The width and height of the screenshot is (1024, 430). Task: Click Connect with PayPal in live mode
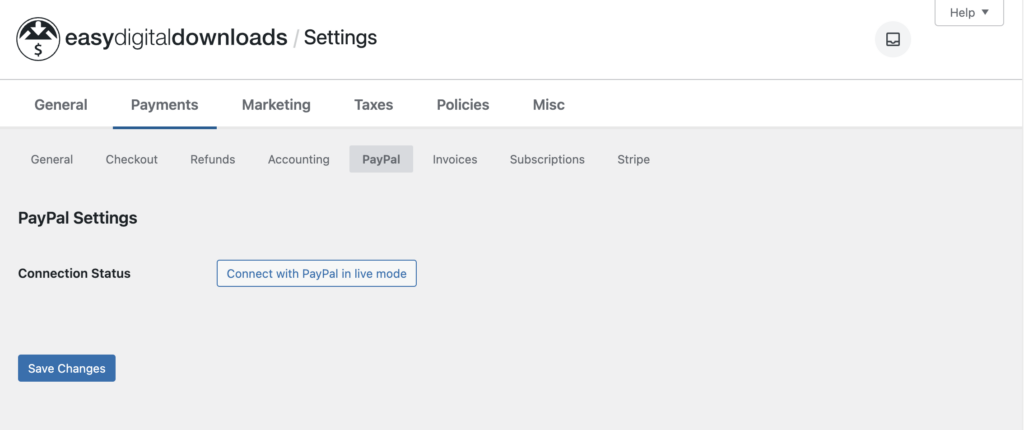click(x=317, y=273)
